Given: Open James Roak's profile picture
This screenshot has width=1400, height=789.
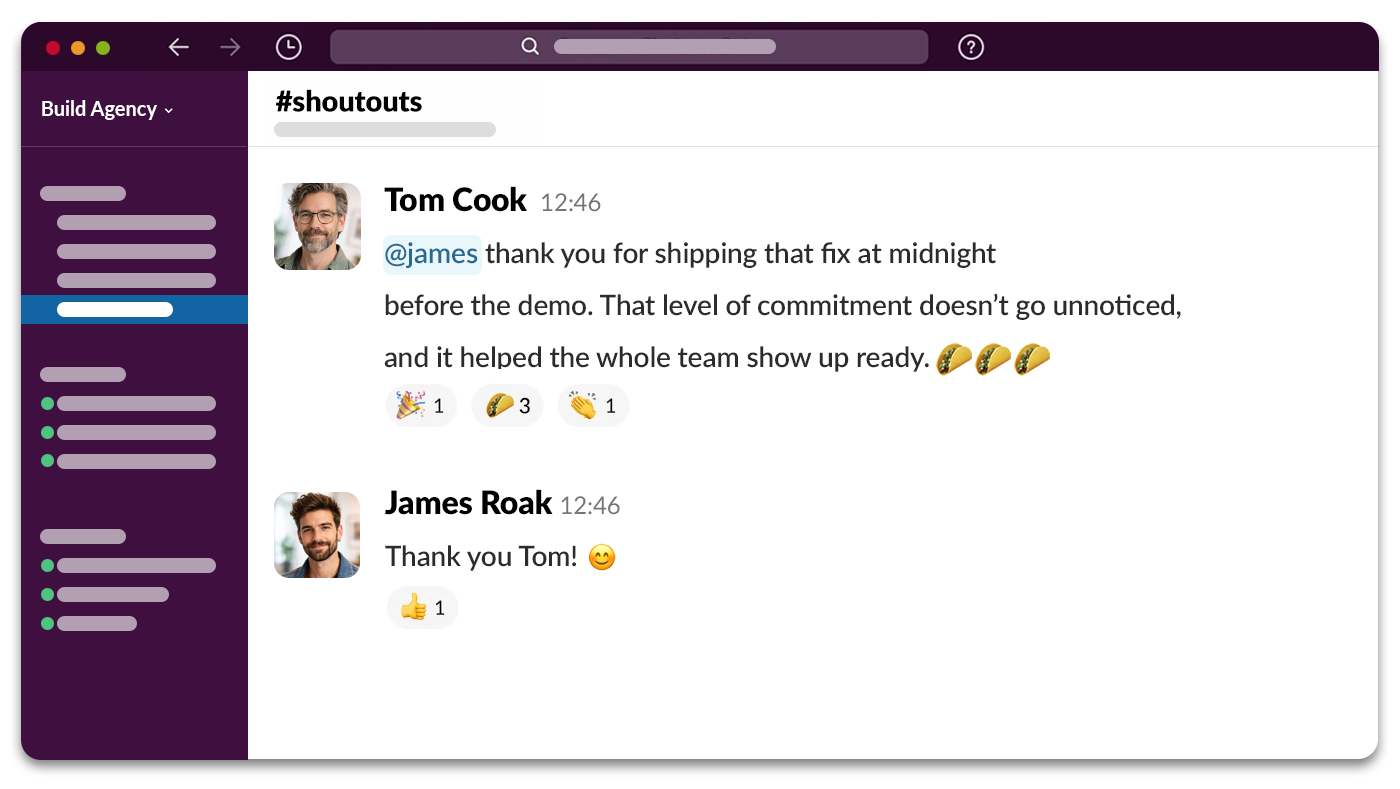Looking at the screenshot, I should click(x=317, y=535).
